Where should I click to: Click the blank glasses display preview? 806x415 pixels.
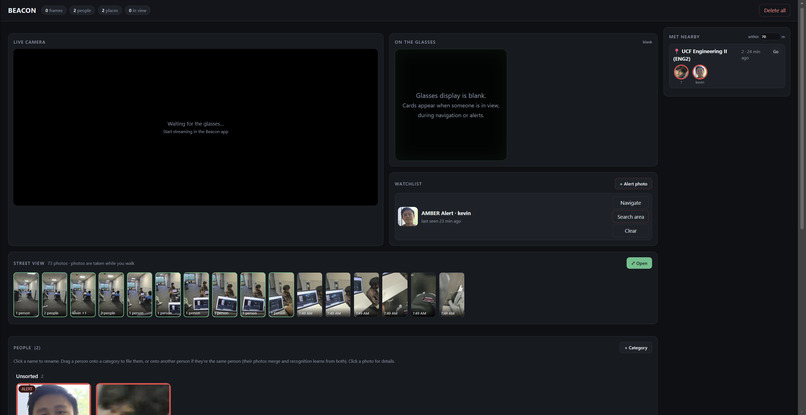pos(451,104)
